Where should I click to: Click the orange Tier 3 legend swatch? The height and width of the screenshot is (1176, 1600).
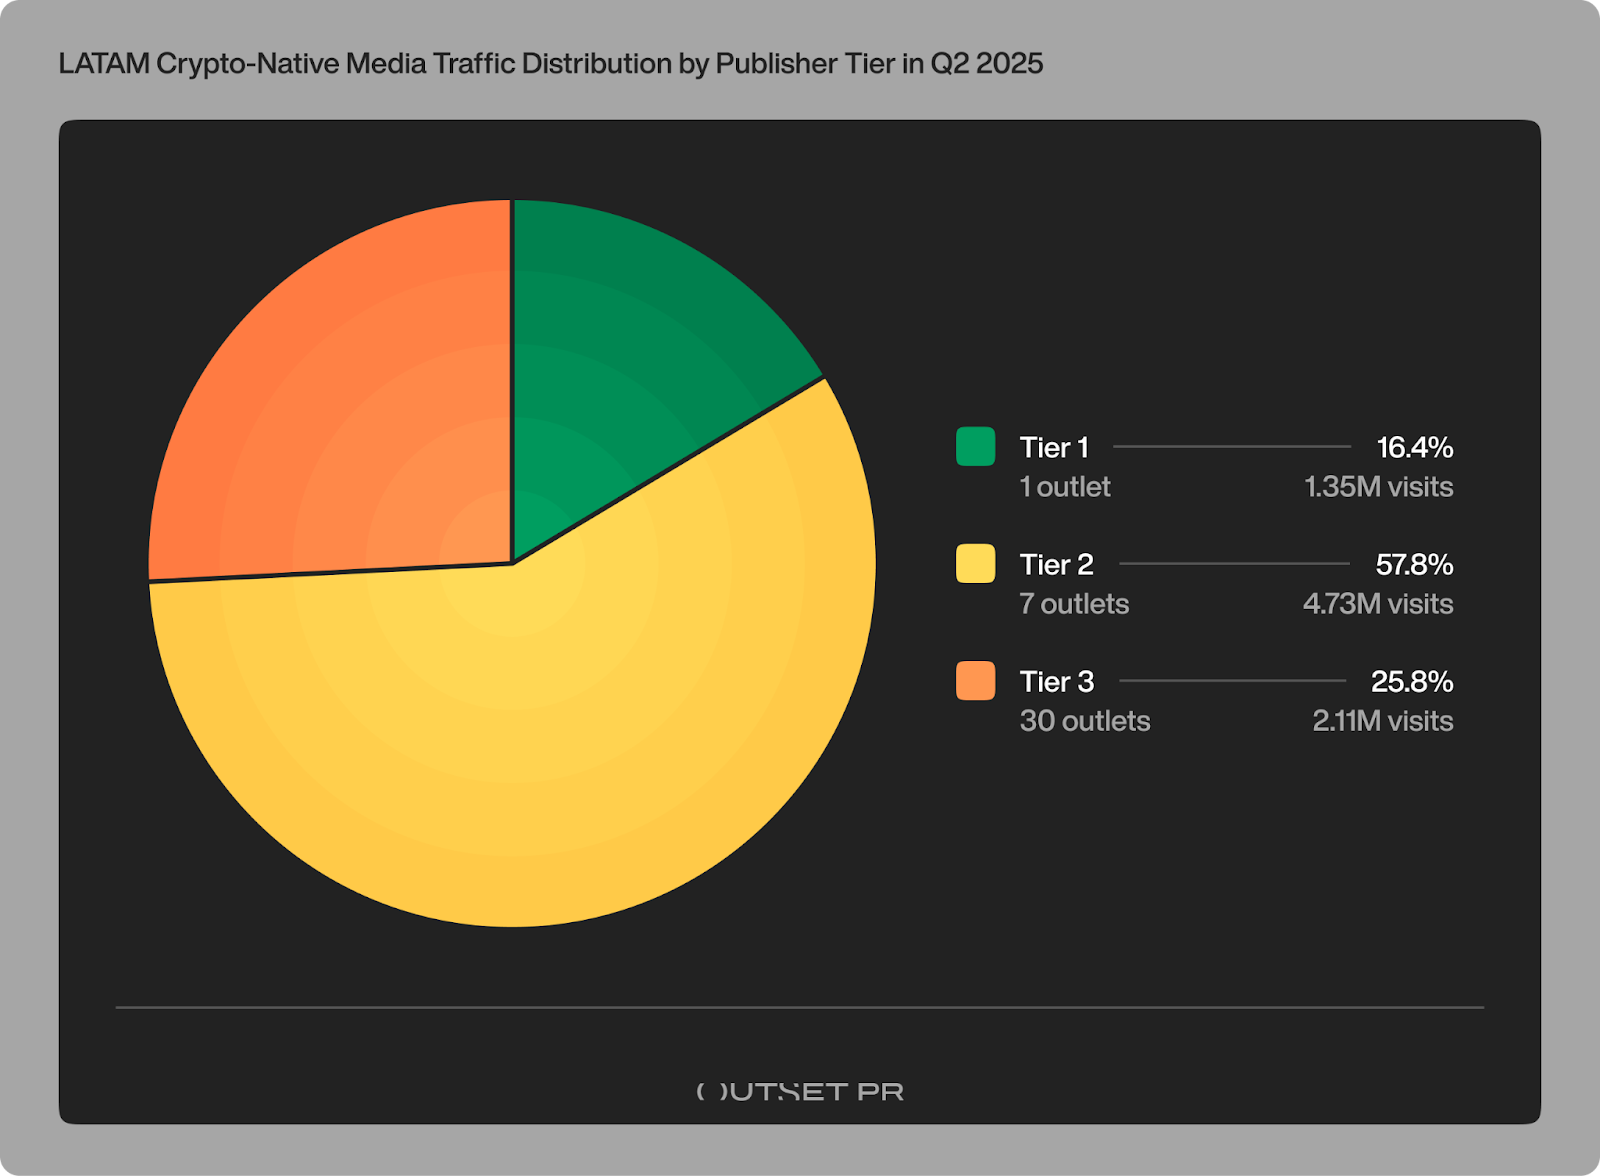click(975, 680)
